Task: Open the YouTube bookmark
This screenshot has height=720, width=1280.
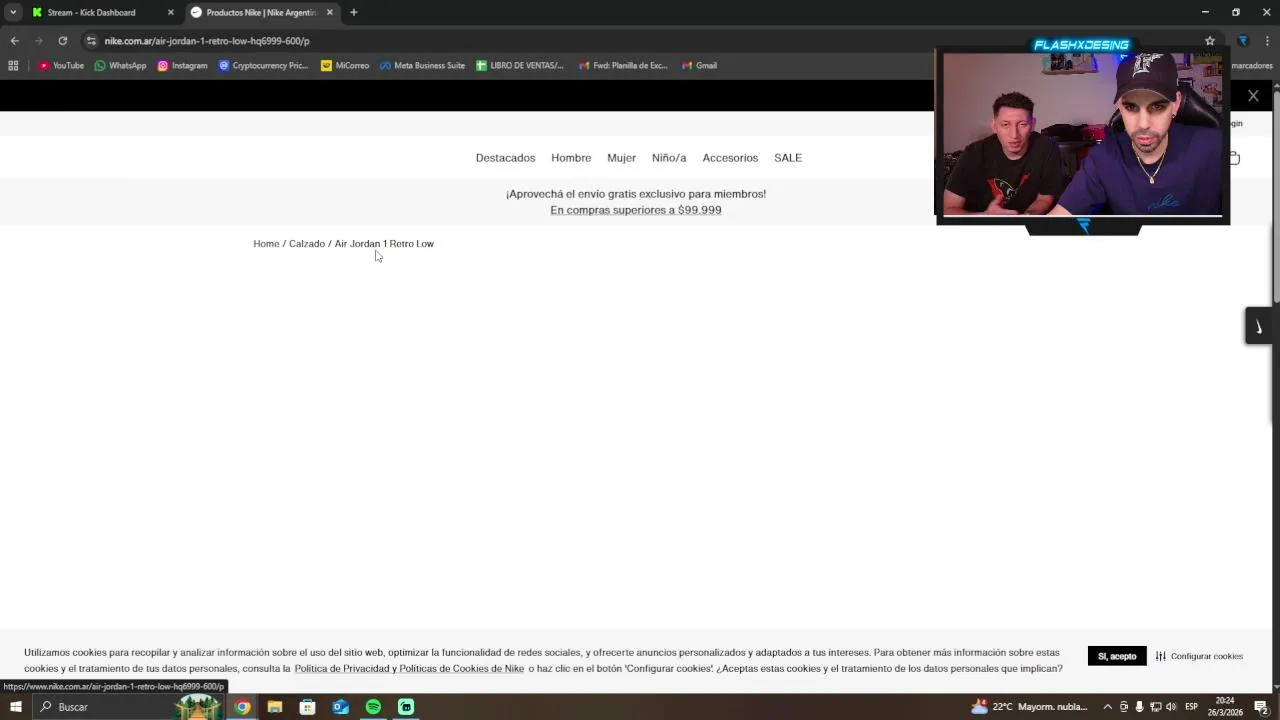Action: (x=61, y=66)
